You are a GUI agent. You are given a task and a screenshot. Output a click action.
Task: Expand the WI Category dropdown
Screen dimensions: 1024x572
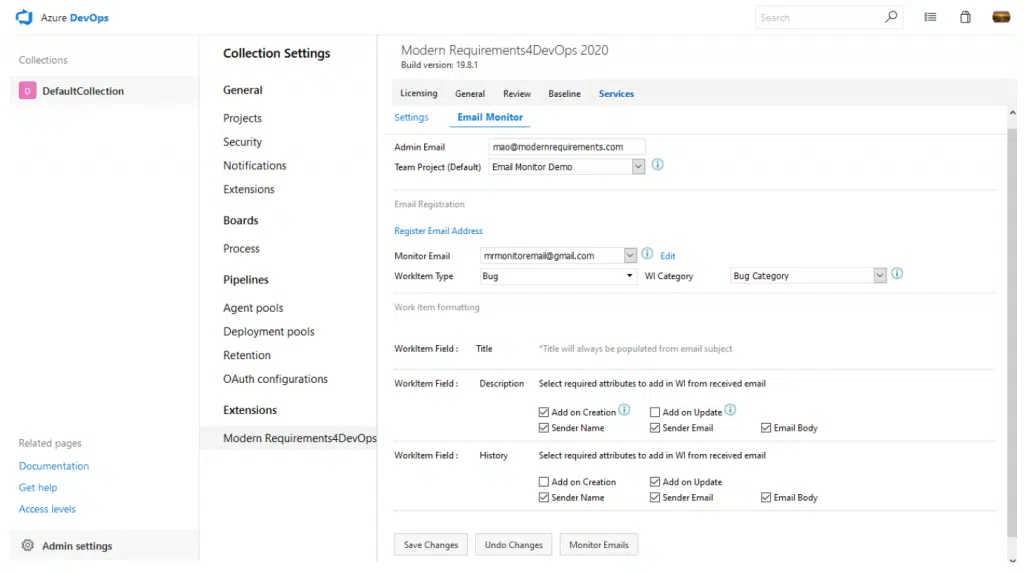pos(879,276)
